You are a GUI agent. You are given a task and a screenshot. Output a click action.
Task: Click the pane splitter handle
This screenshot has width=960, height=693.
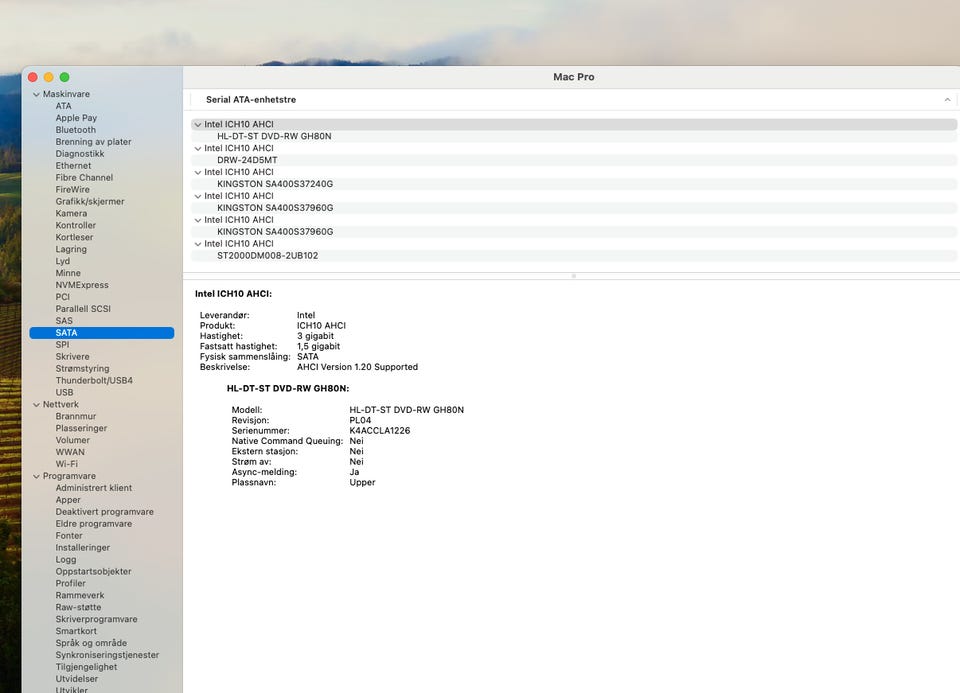pyautogui.click(x=573, y=275)
